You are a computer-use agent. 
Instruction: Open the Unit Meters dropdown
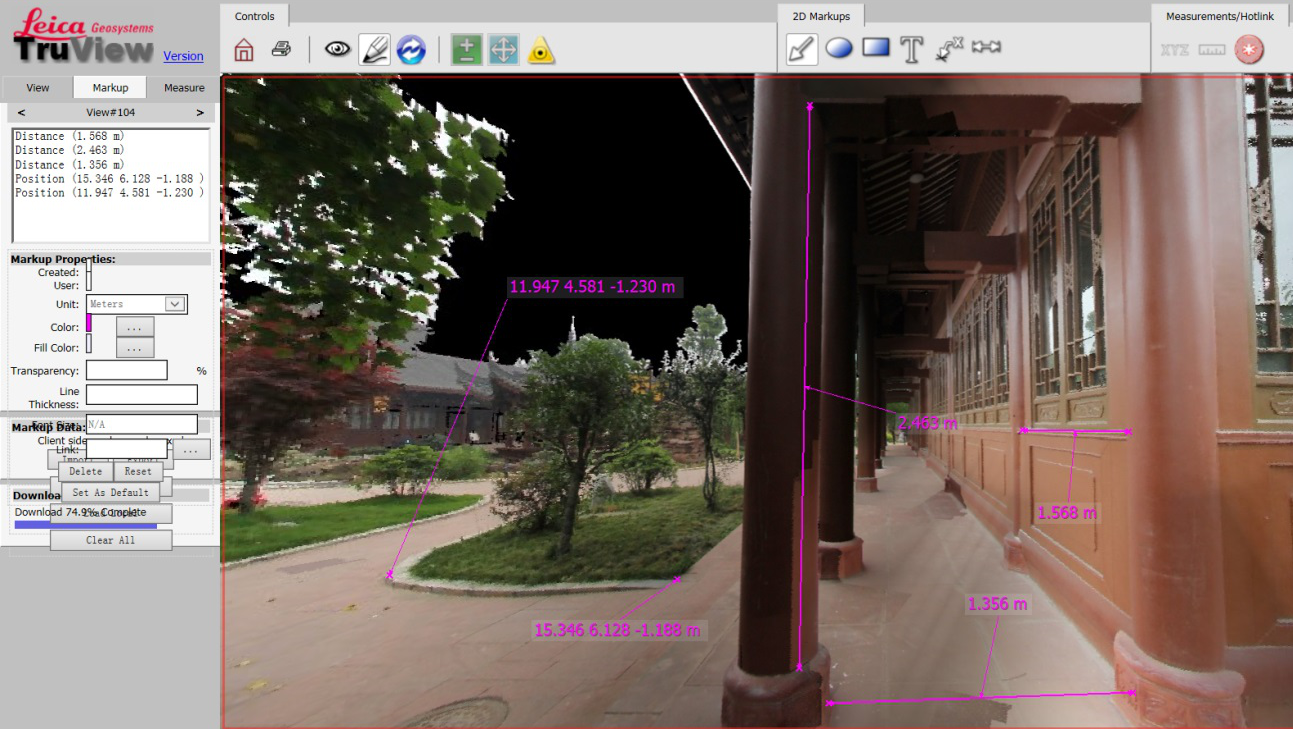coord(136,304)
